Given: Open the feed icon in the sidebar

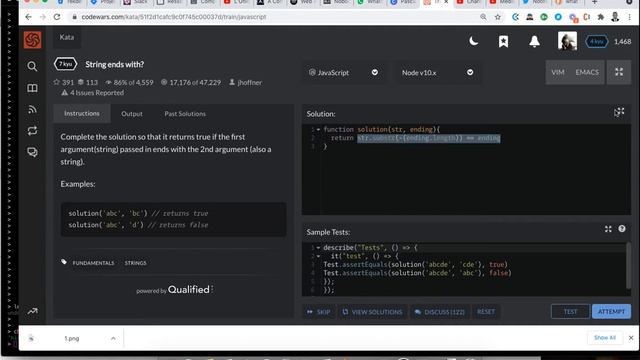Looking at the screenshot, I should click(32, 109).
